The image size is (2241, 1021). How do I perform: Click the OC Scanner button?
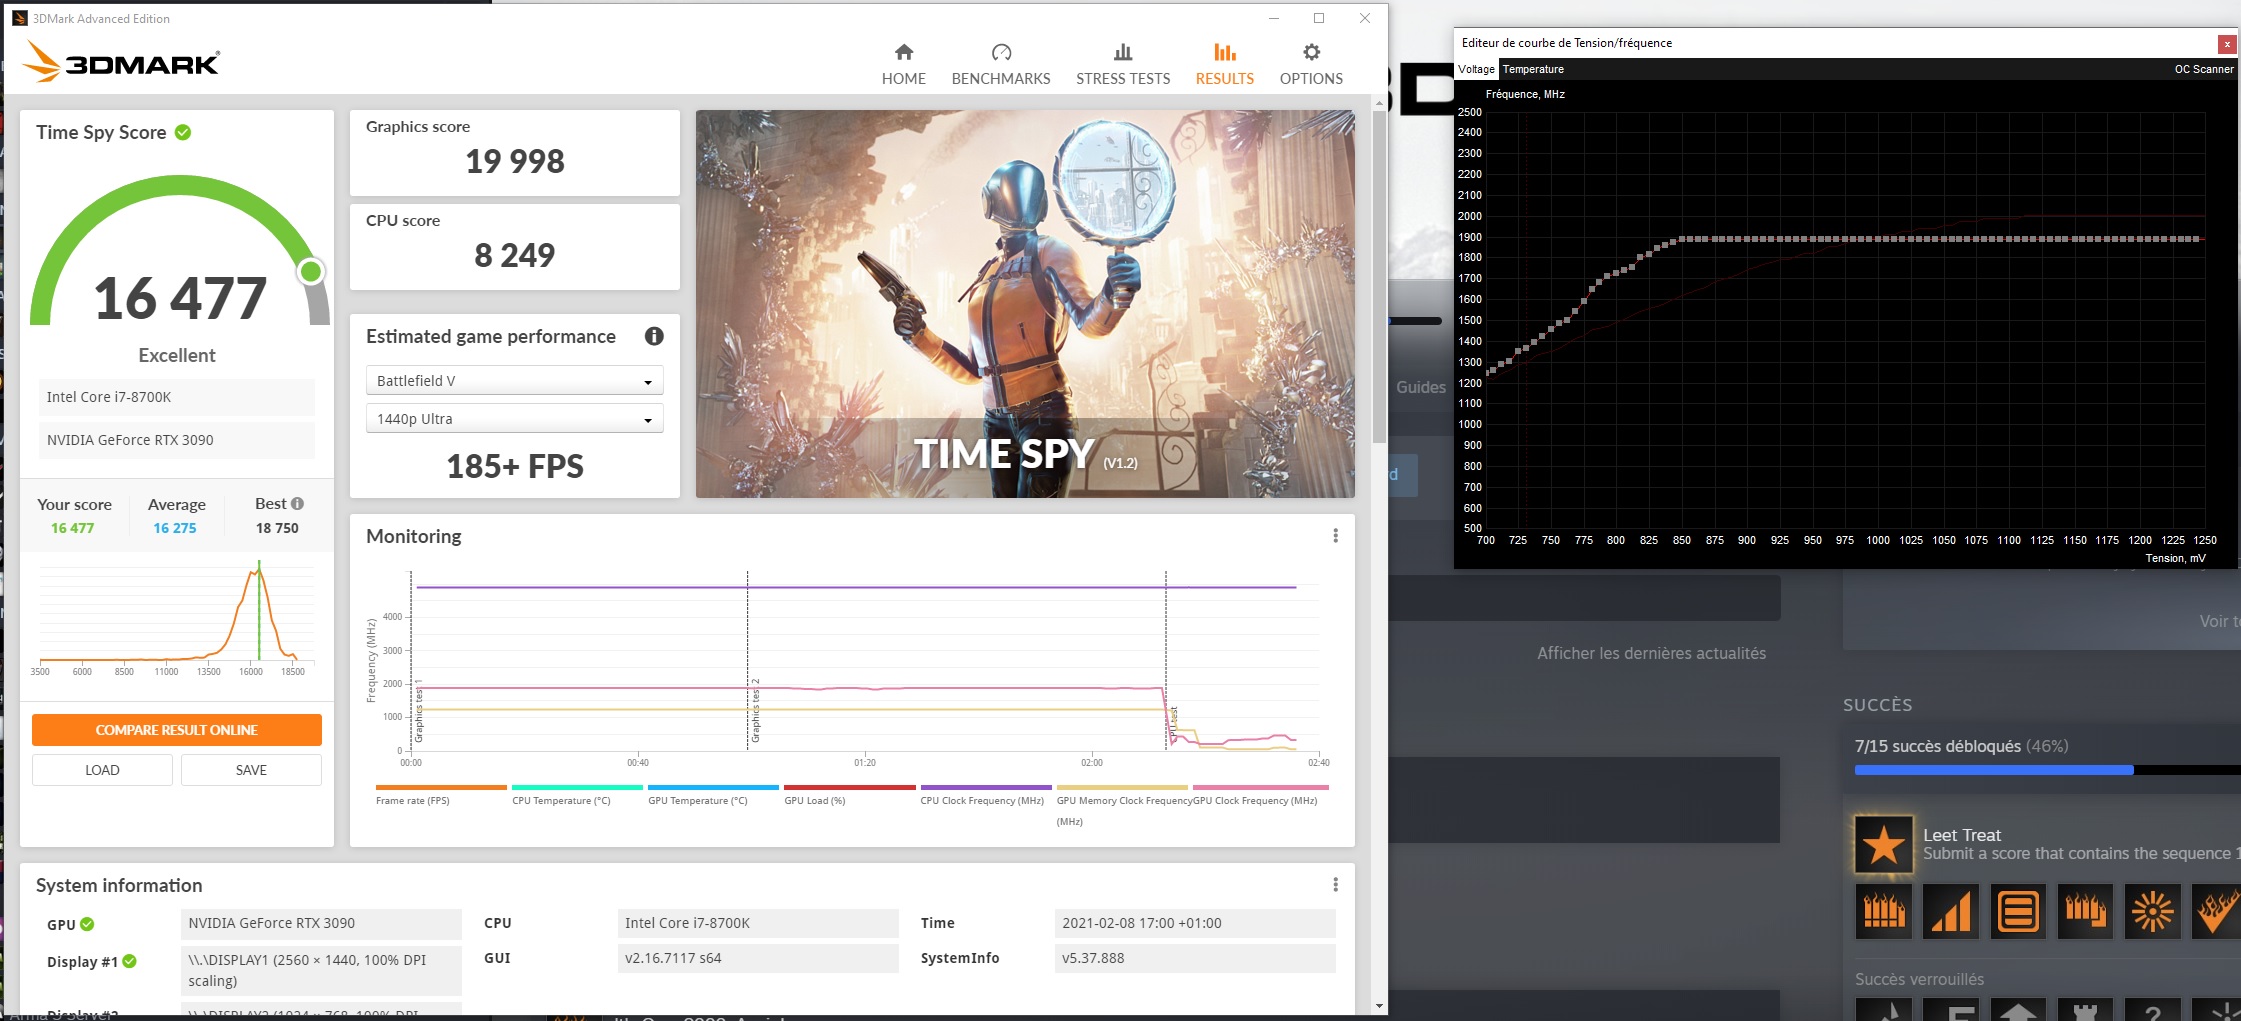click(x=2203, y=69)
